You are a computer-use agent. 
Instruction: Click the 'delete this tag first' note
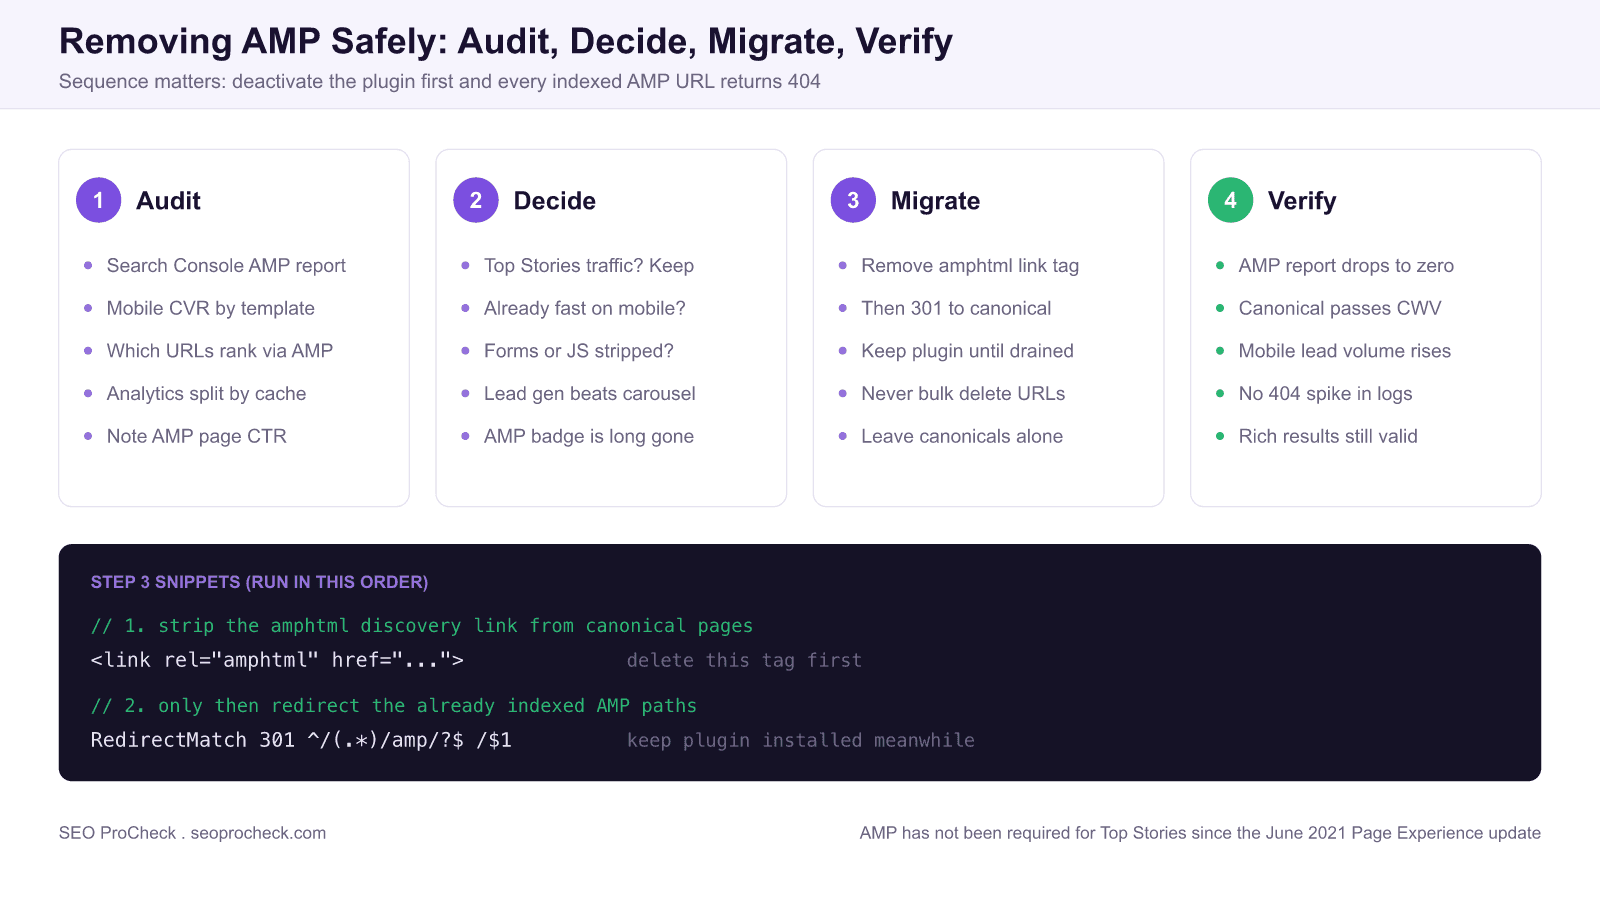click(x=744, y=660)
